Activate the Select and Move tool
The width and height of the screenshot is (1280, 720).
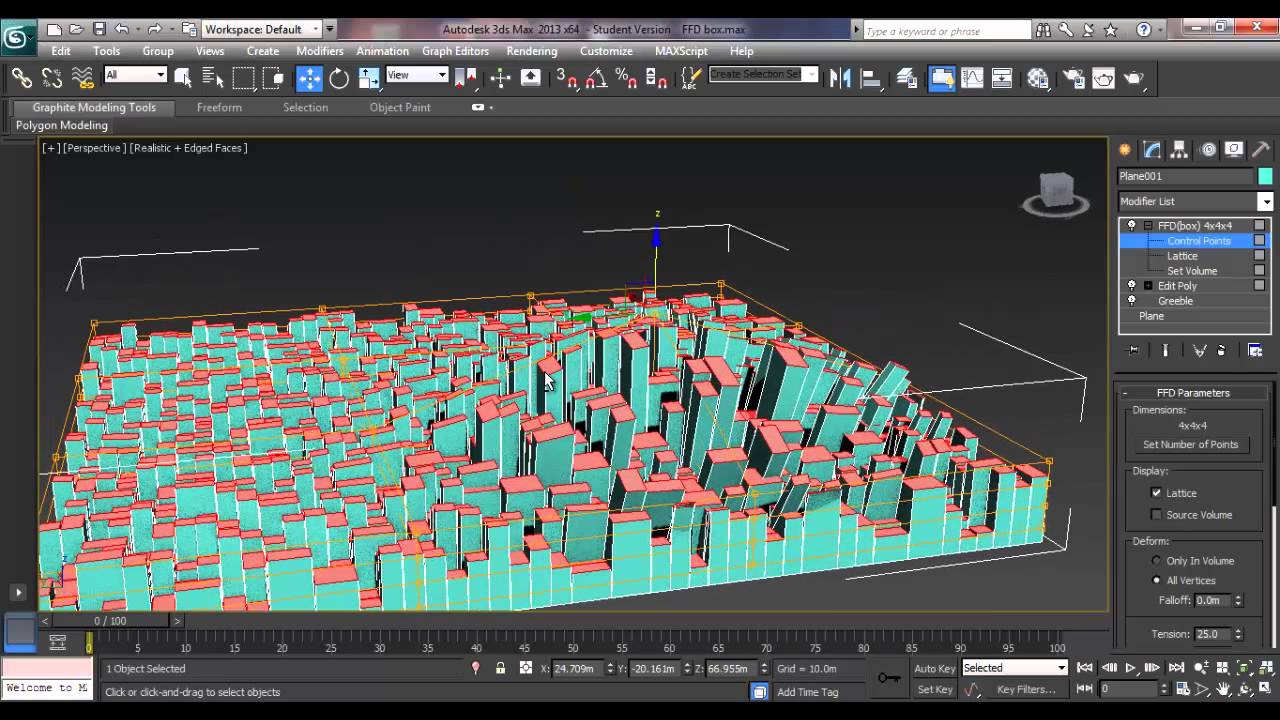[x=309, y=78]
